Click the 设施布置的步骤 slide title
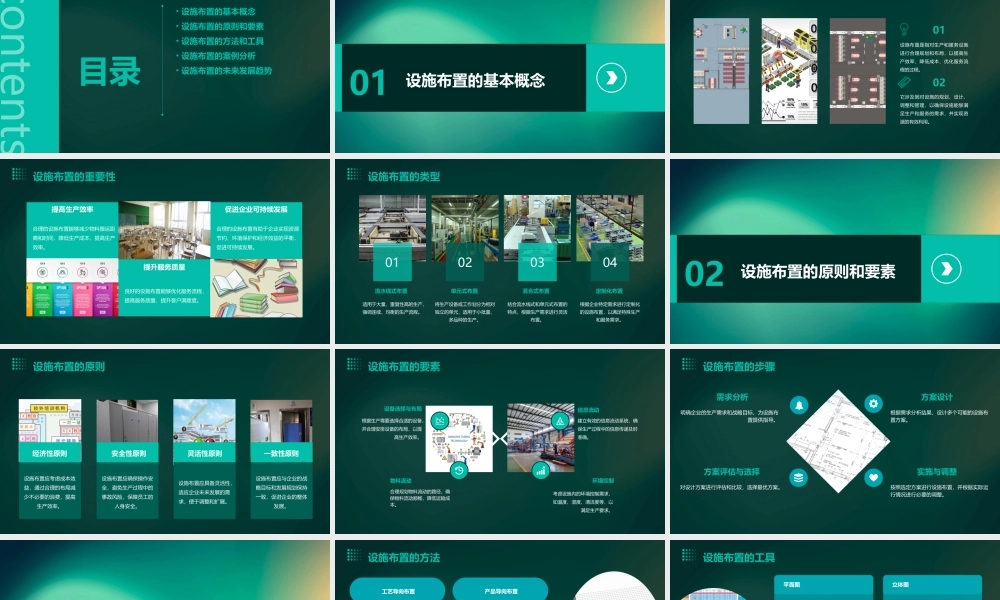The image size is (1000, 600). (x=739, y=367)
